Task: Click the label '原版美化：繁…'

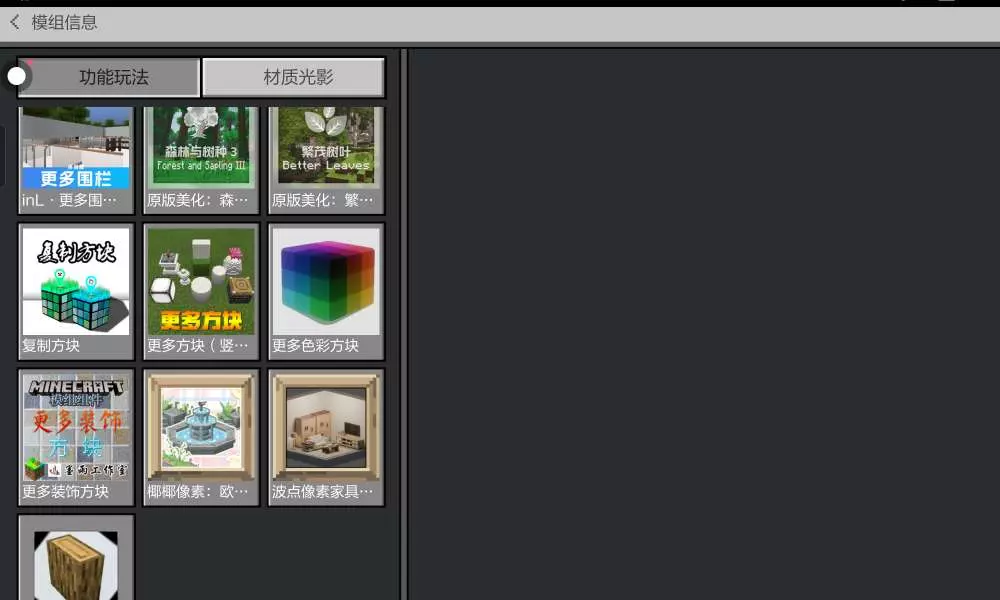Action: [323, 200]
